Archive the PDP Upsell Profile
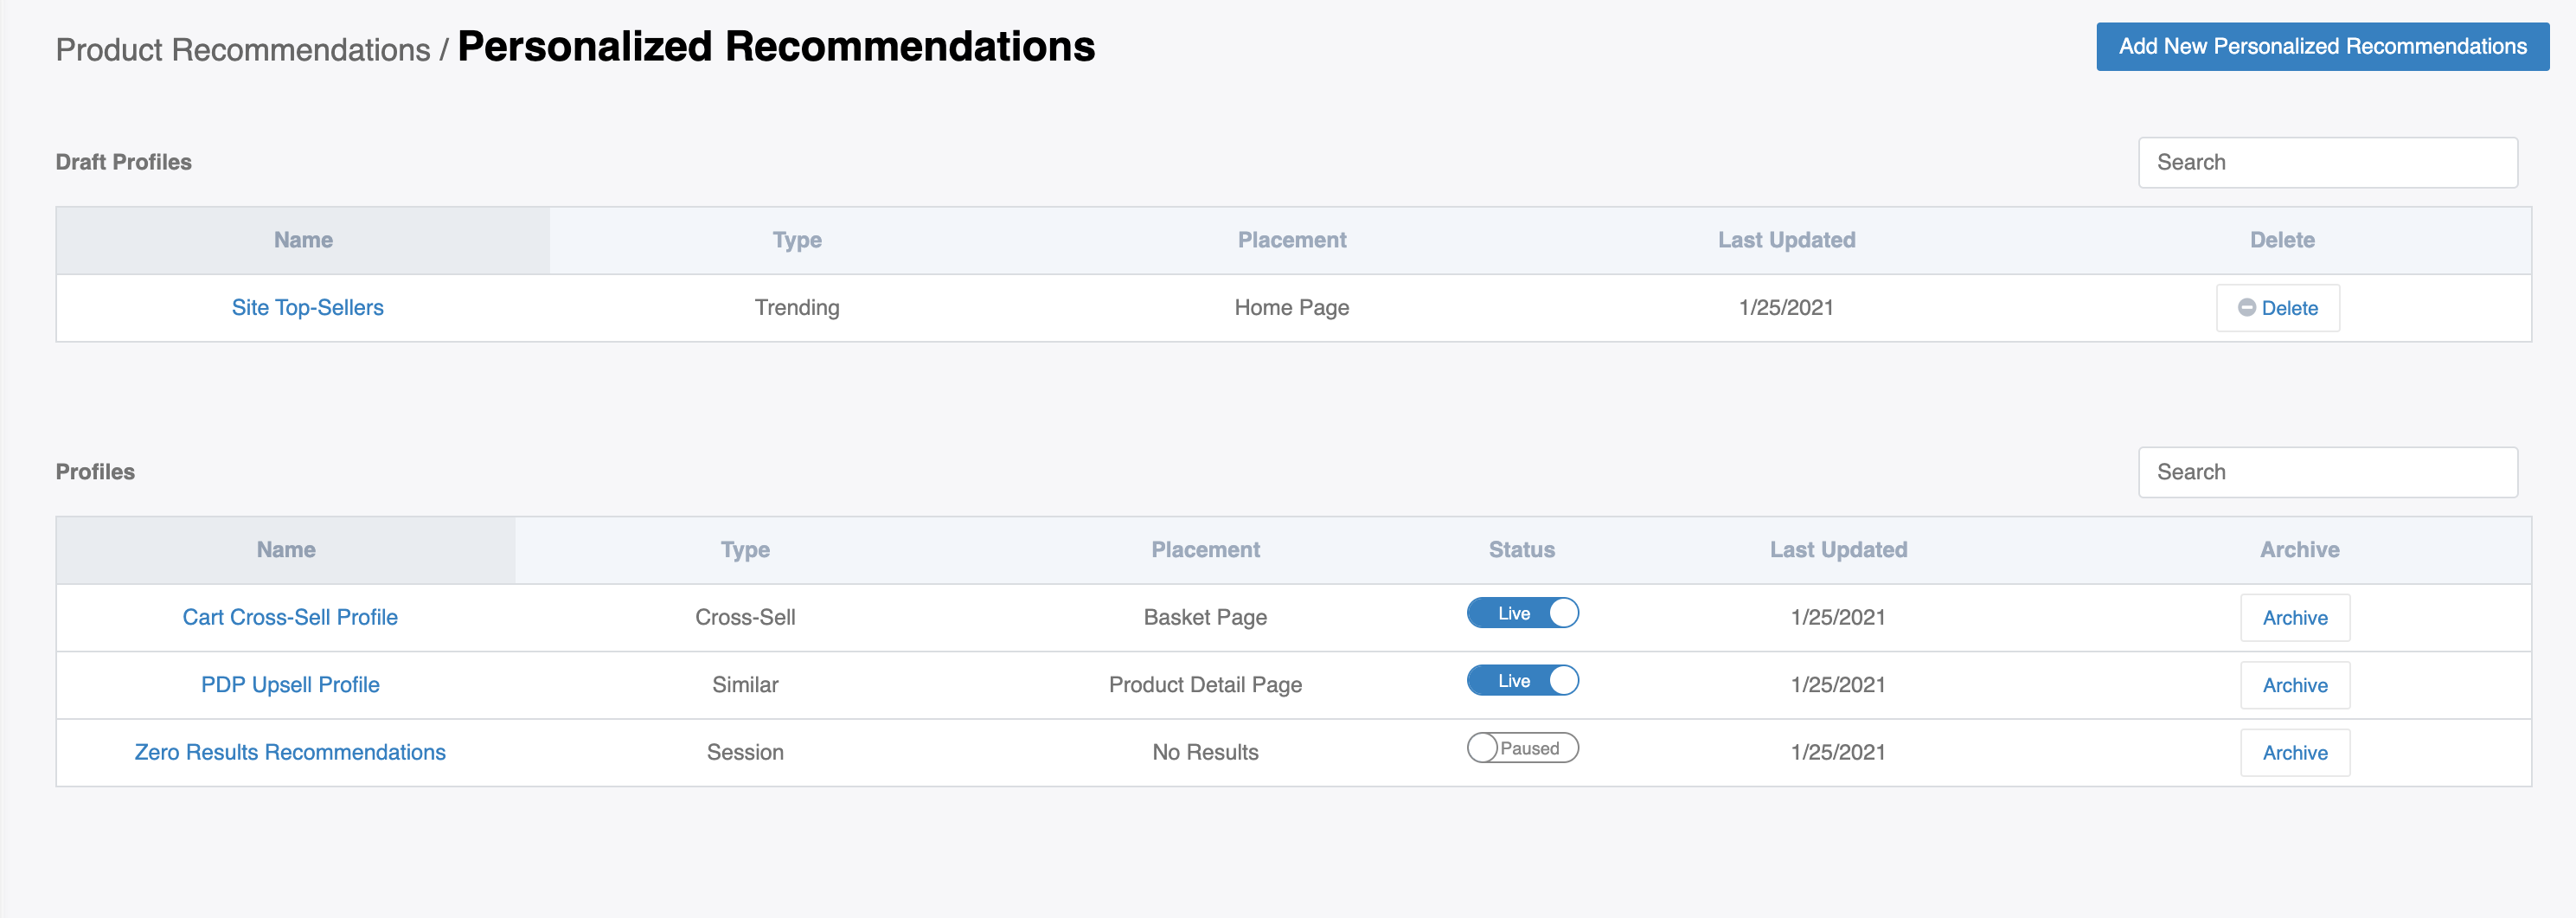The width and height of the screenshot is (2576, 918). click(x=2294, y=685)
